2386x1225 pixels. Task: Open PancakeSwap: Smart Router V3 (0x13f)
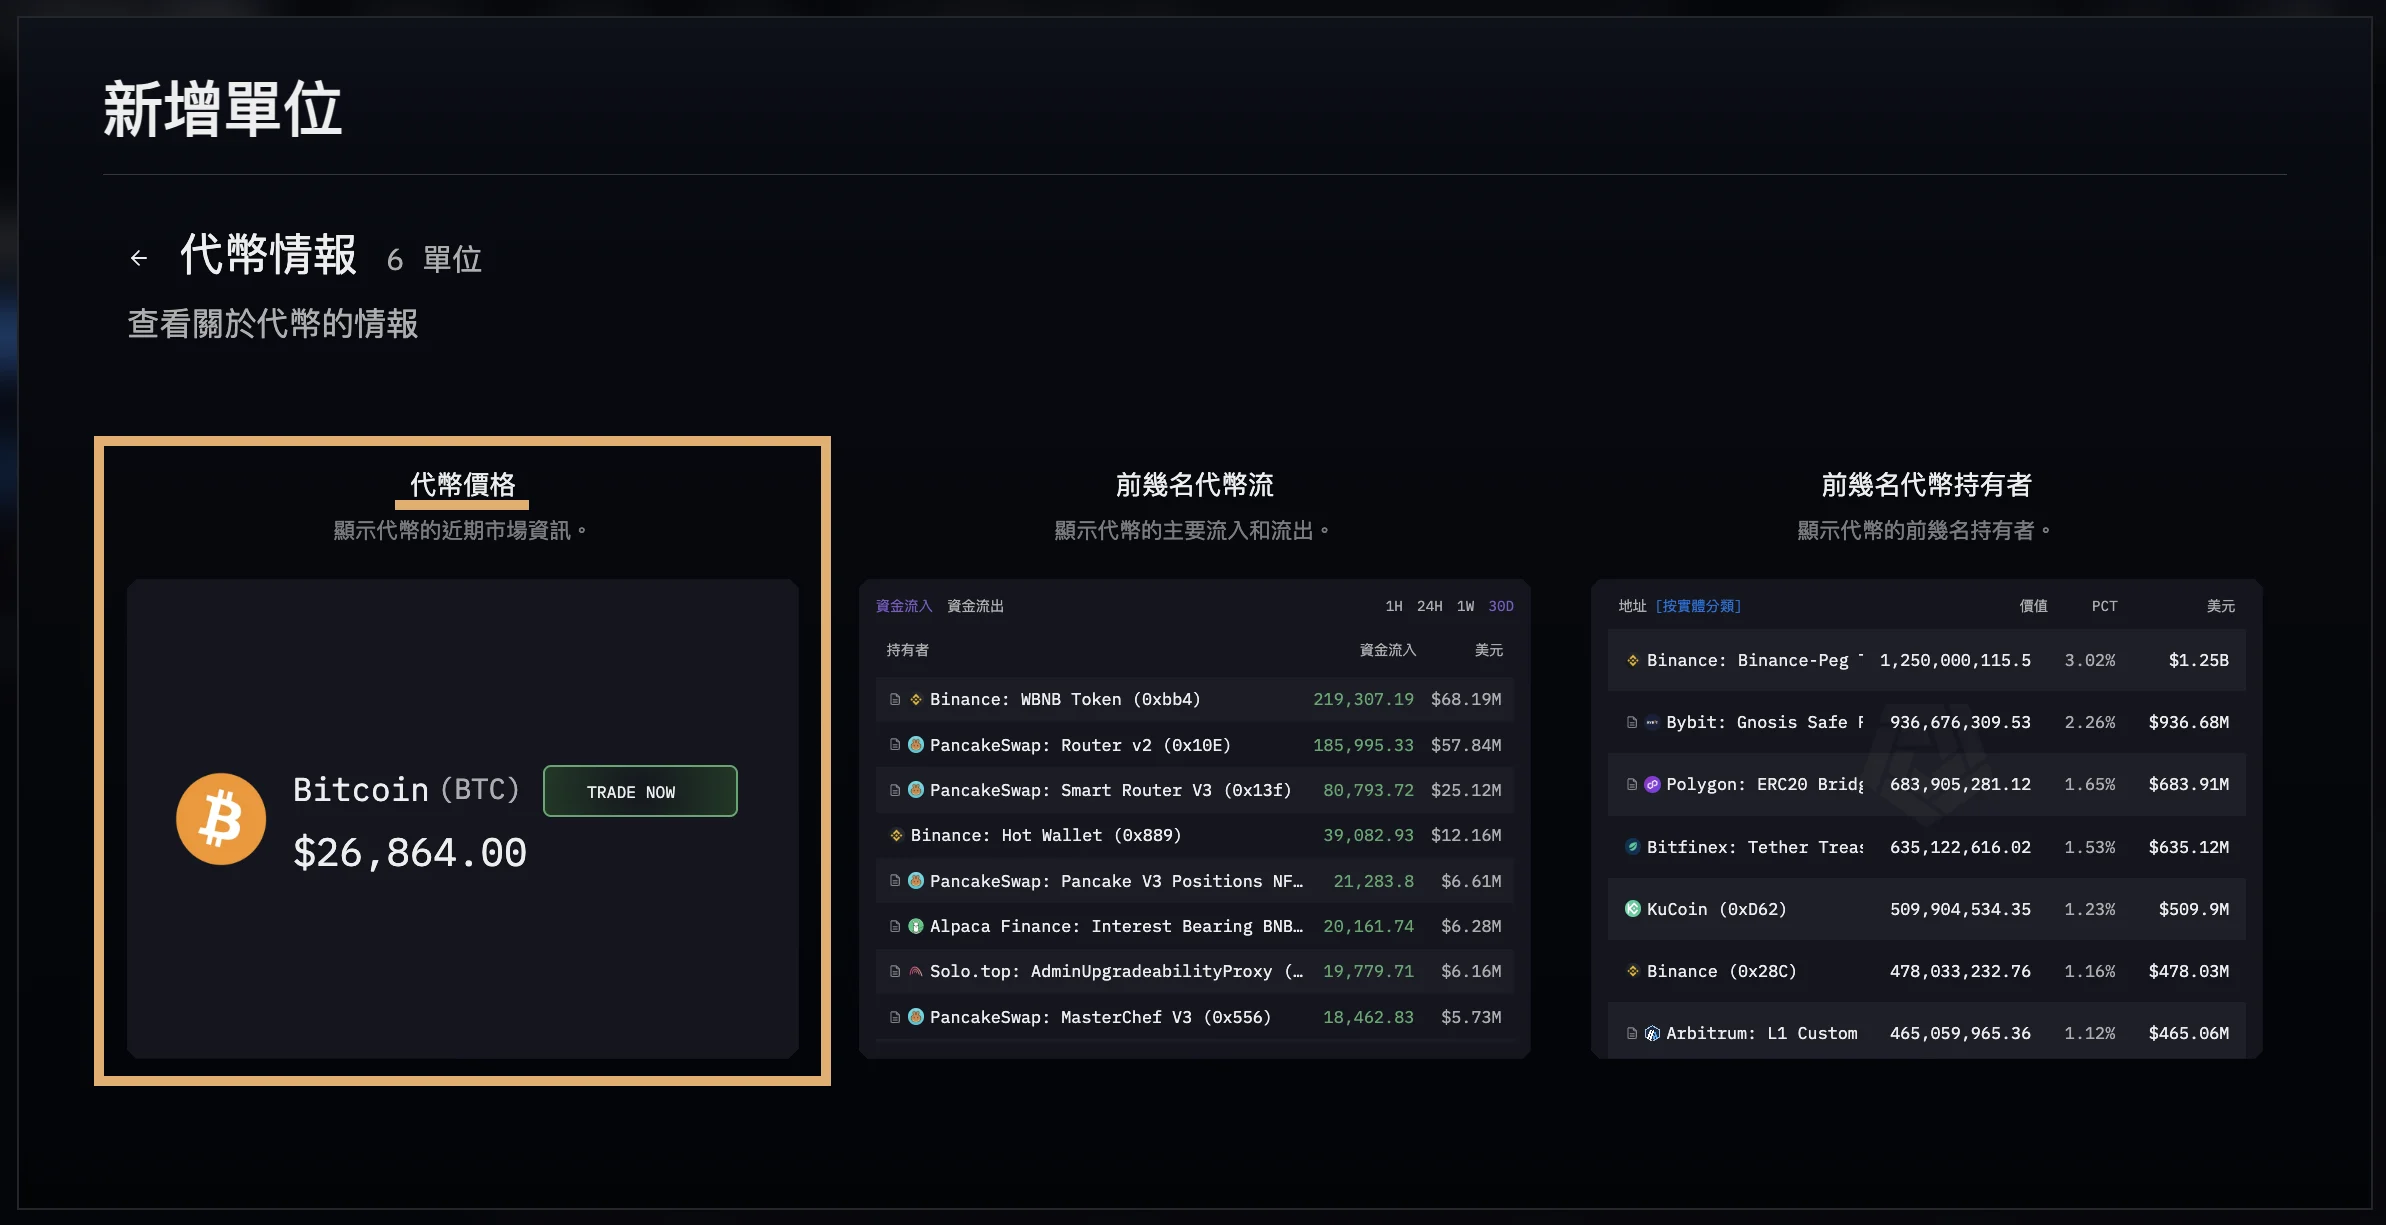tap(1110, 790)
